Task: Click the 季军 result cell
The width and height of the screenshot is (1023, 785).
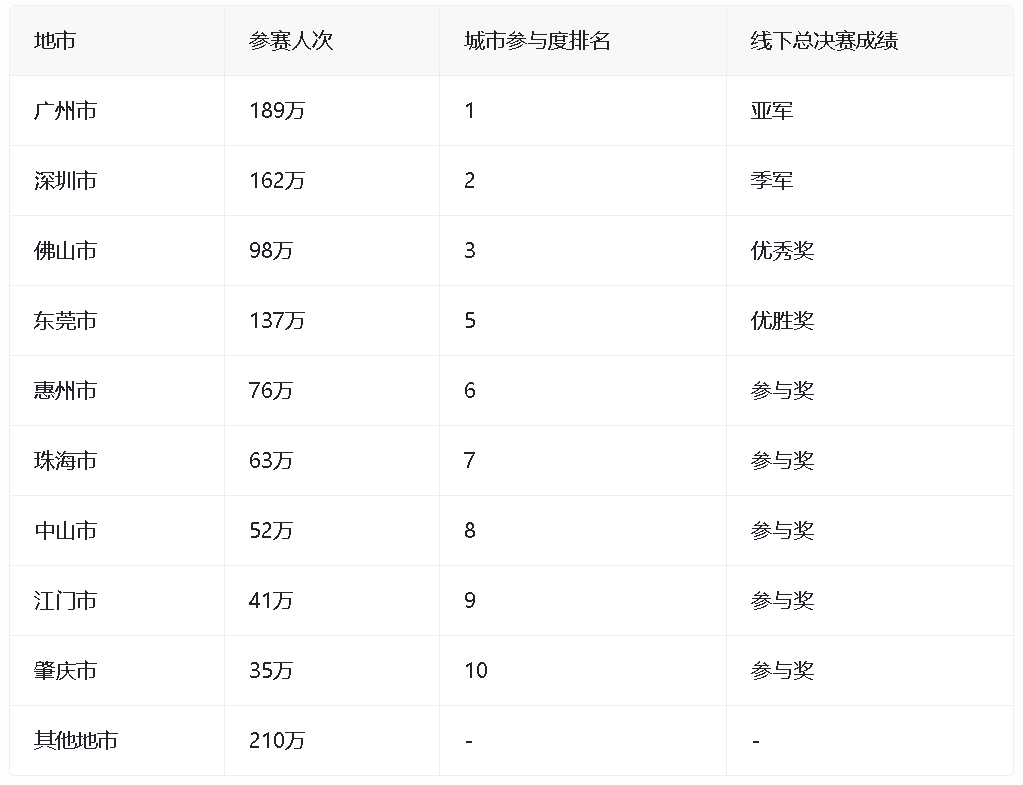Action: (771, 181)
